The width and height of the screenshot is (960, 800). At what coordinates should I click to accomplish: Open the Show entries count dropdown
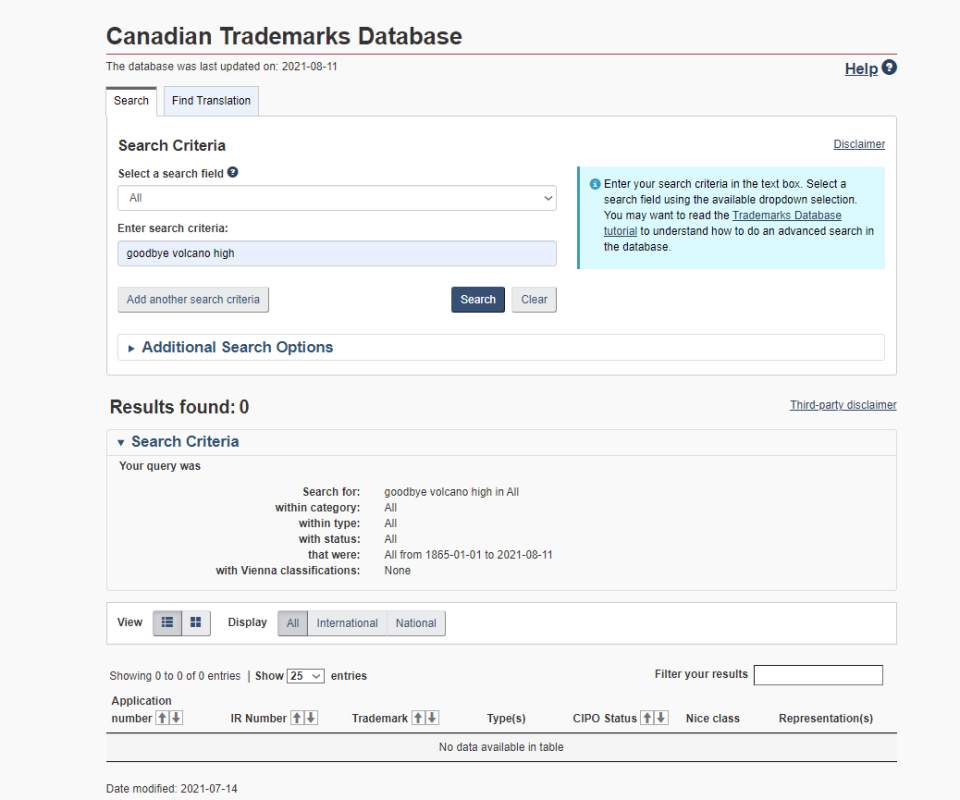click(306, 676)
